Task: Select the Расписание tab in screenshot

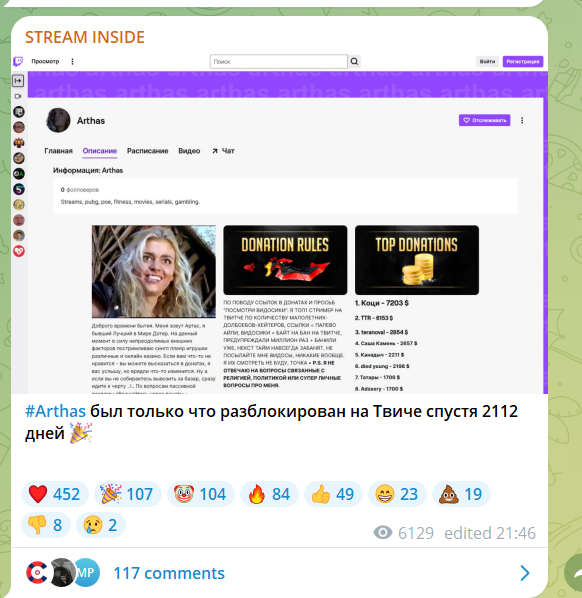Action: 148,151
